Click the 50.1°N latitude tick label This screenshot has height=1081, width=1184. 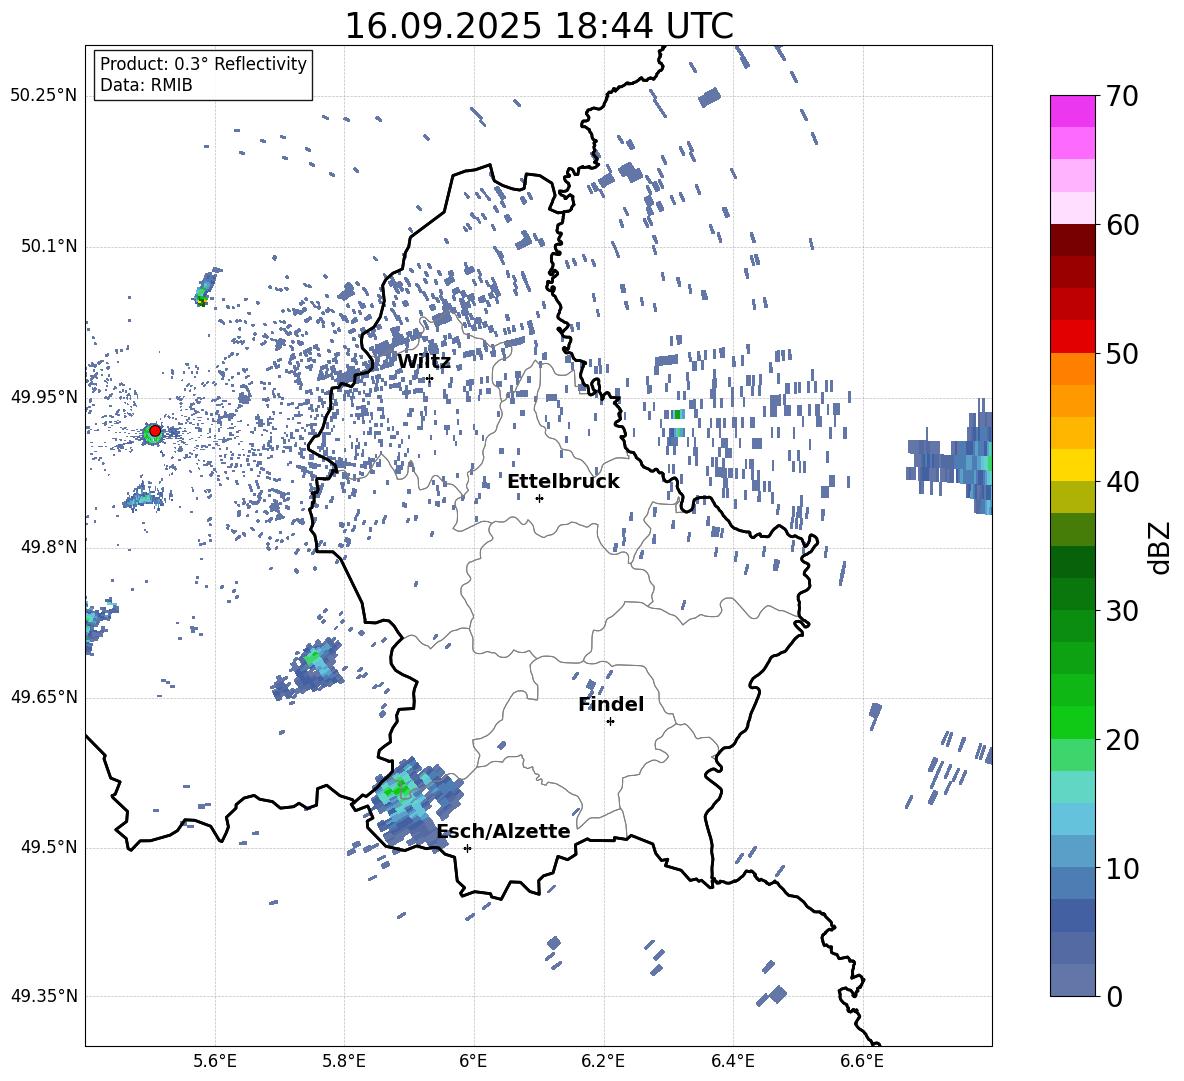pos(49,247)
